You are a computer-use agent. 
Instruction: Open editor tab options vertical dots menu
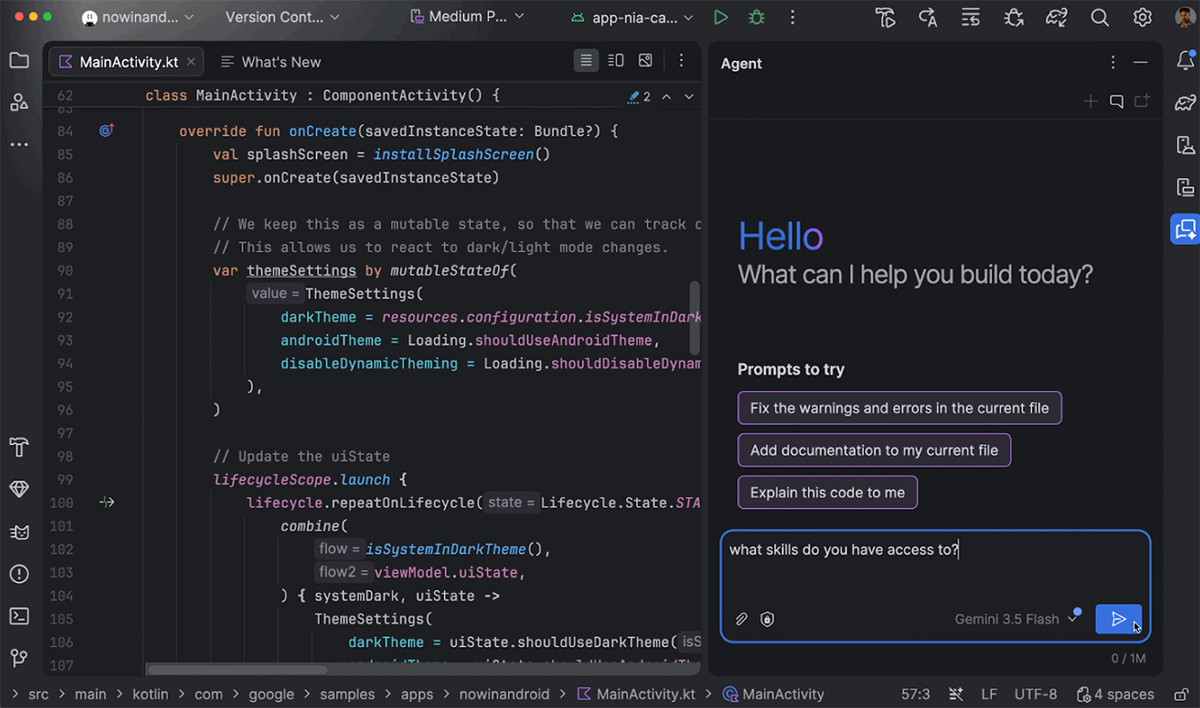(681, 61)
